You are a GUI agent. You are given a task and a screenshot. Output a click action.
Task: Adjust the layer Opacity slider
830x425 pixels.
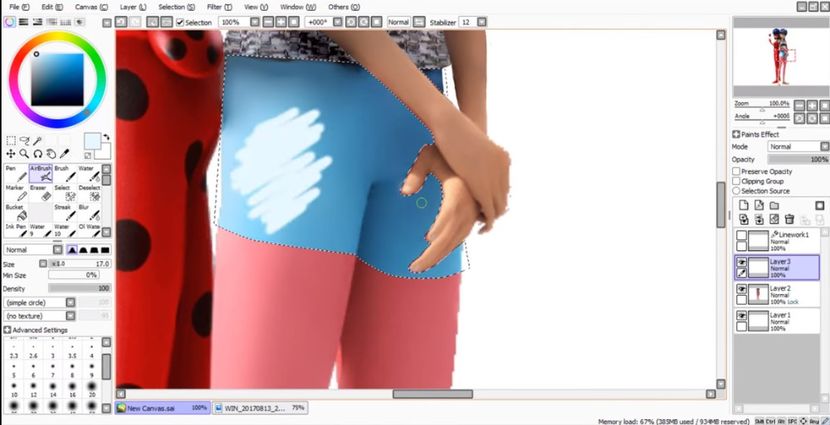[x=798, y=159]
